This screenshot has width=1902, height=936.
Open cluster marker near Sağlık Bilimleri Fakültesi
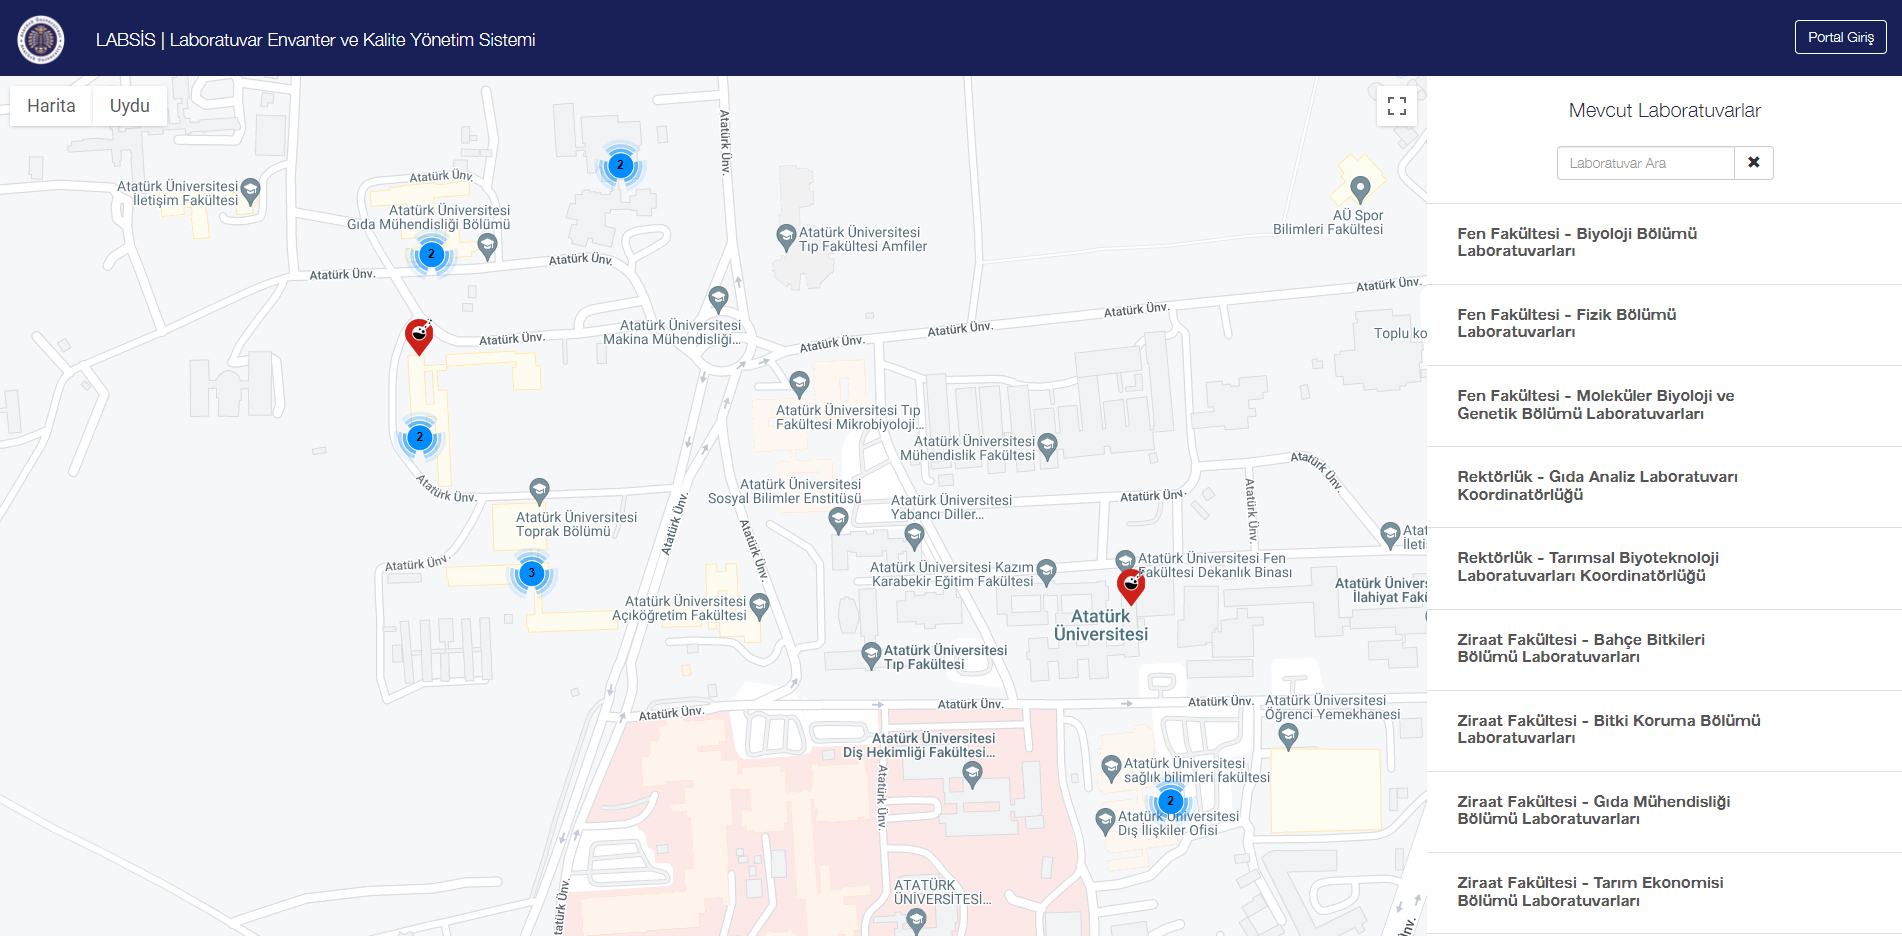[1170, 801]
